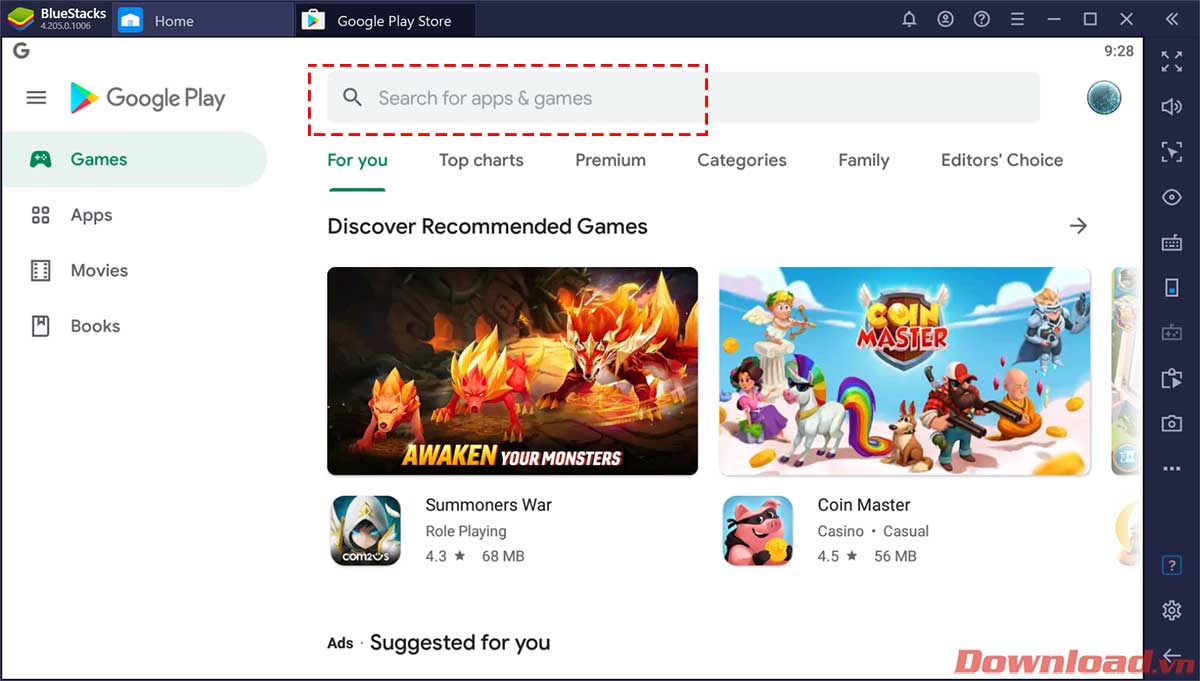Image resolution: width=1200 pixels, height=681 pixels.
Task: Select the Google Play Store tab
Action: (x=386, y=20)
